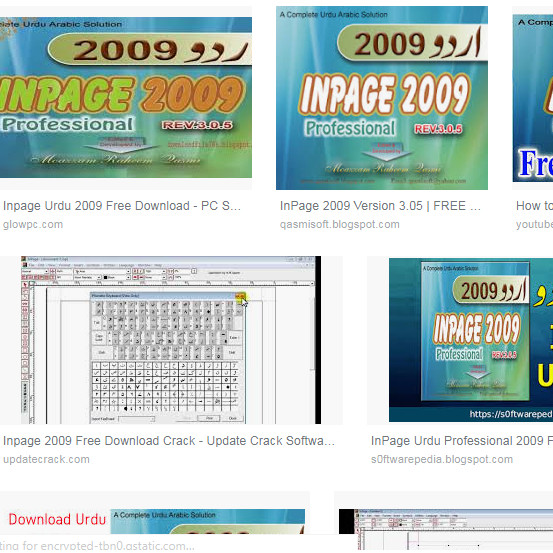The width and height of the screenshot is (553, 553).
Task: Open the youtube InPage thumbnail at the edge
Action: coord(533,98)
